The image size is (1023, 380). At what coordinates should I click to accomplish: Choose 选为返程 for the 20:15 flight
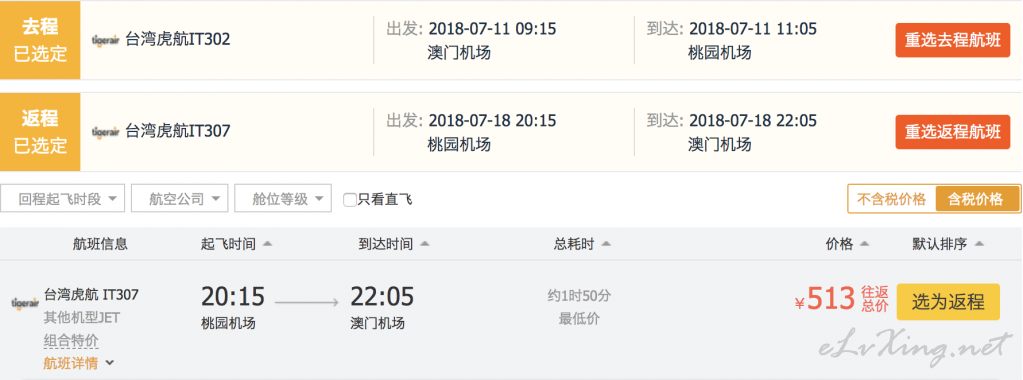tap(948, 302)
